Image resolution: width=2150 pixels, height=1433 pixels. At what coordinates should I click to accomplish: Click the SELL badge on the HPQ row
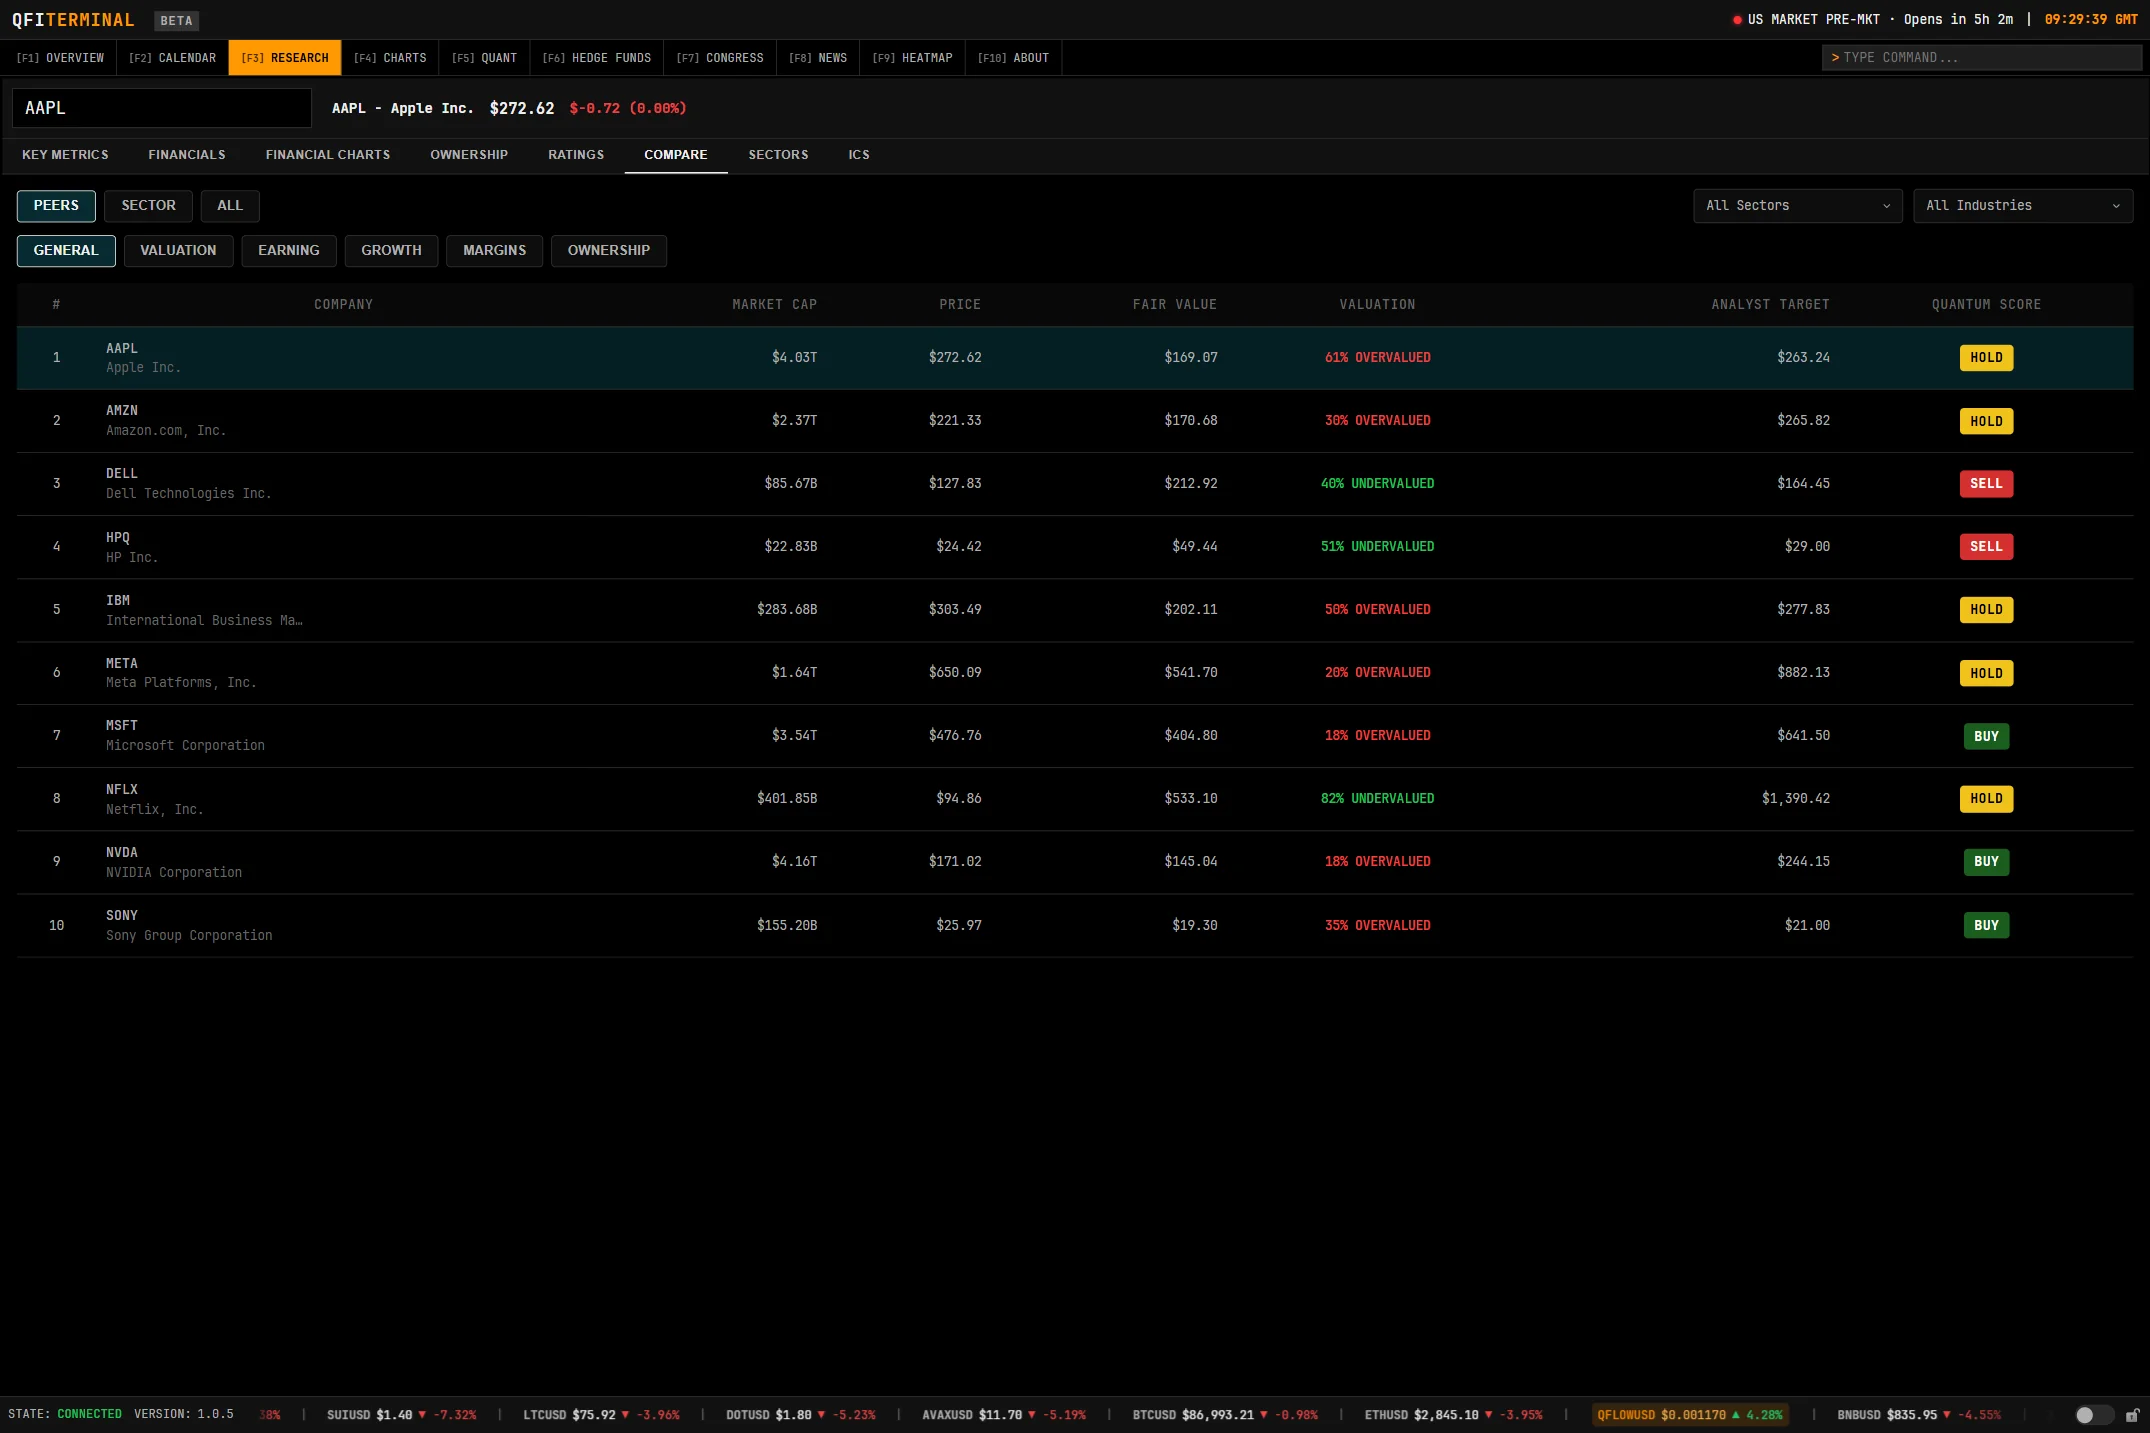1986,547
